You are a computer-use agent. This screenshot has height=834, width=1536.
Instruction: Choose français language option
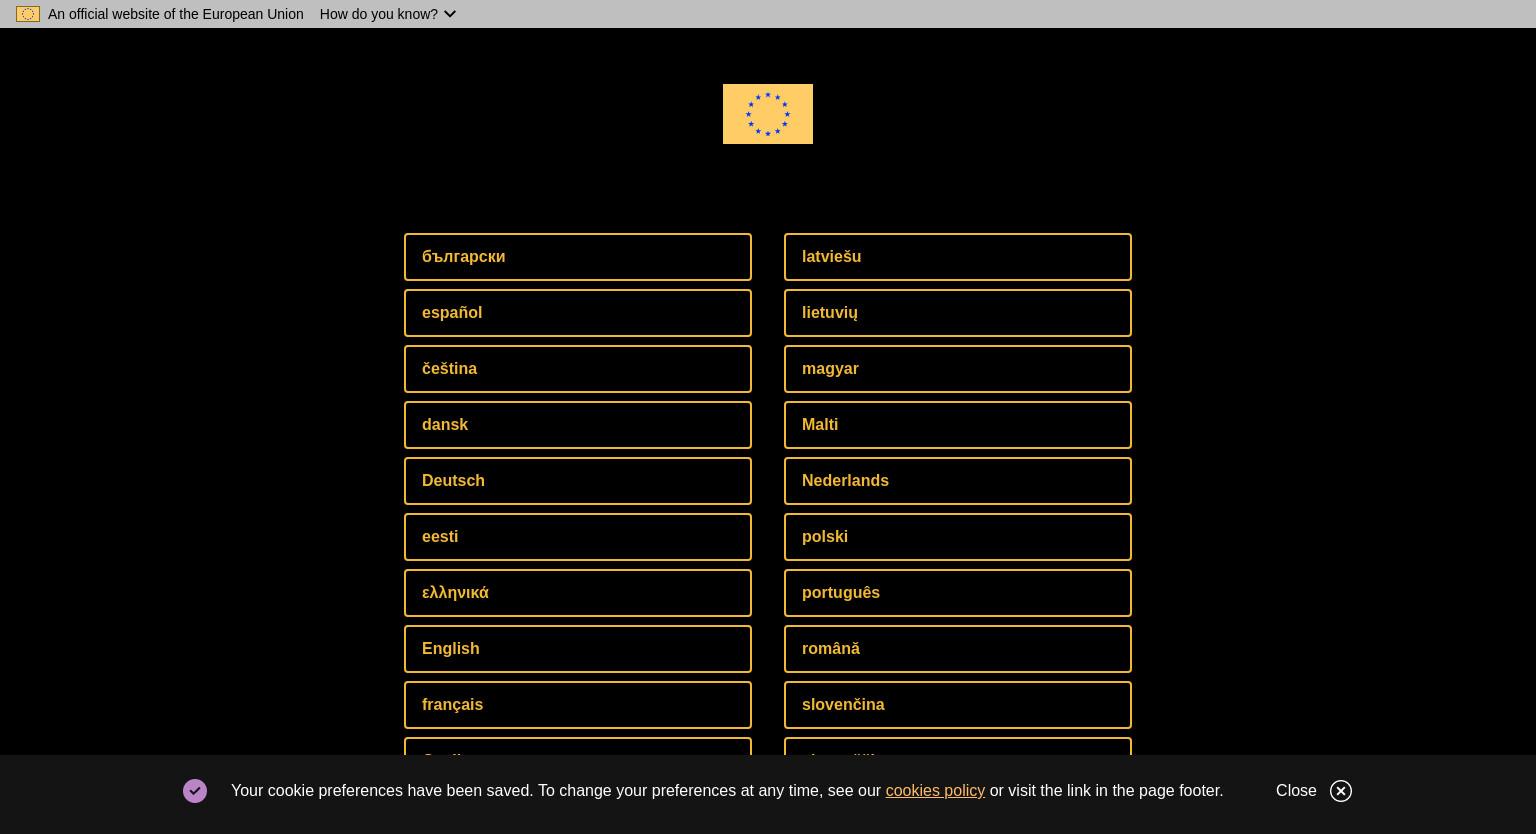pyautogui.click(x=578, y=705)
